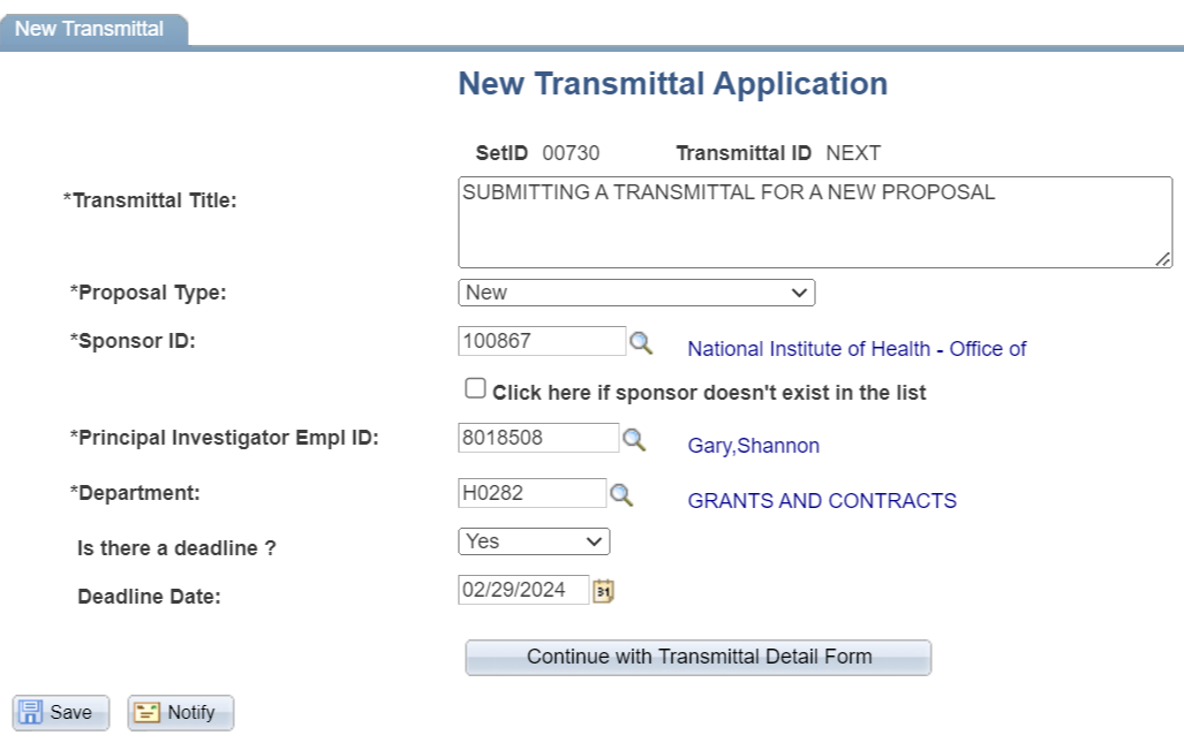Image resolution: width=1184 pixels, height=745 pixels.
Task: Grab the Transmittal Title resize handle
Action: [x=1163, y=259]
